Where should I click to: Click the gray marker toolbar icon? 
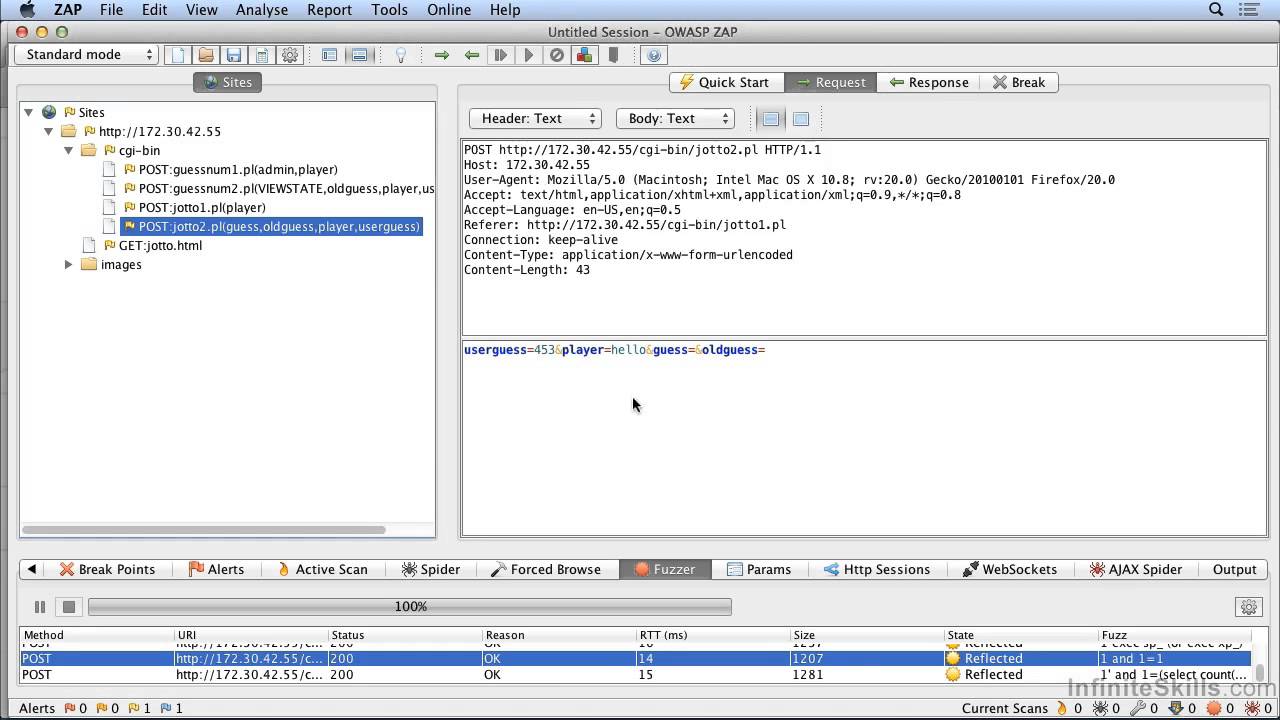tap(614, 55)
